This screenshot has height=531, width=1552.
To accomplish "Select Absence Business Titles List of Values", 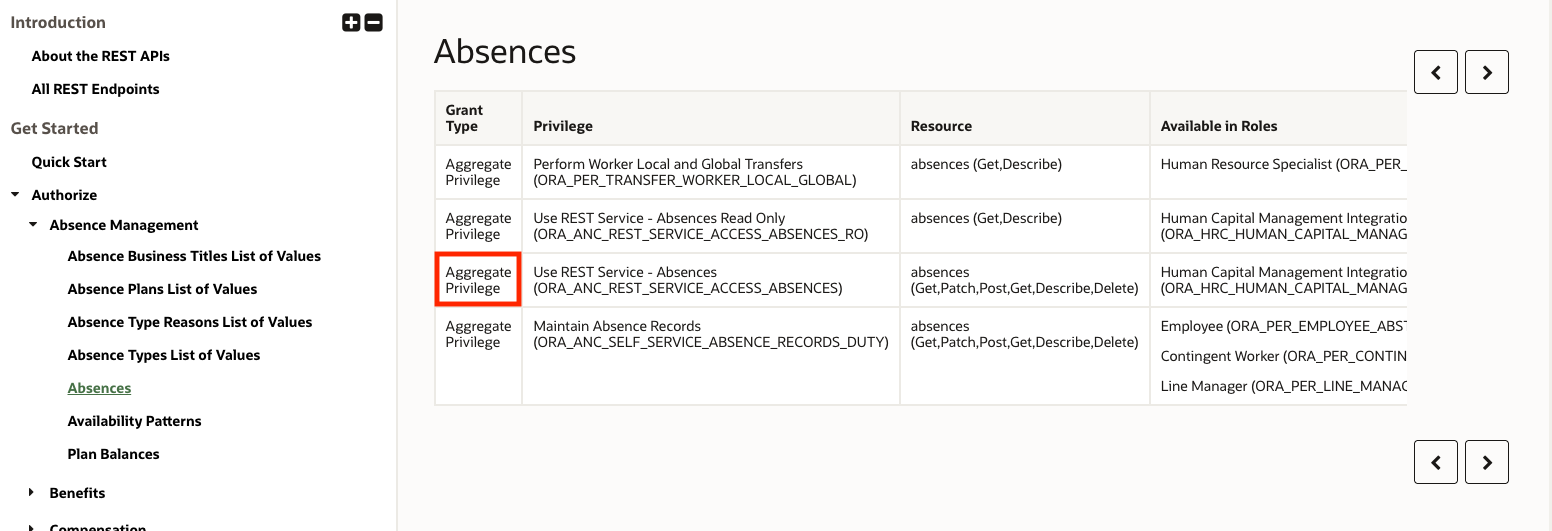I will point(194,256).
